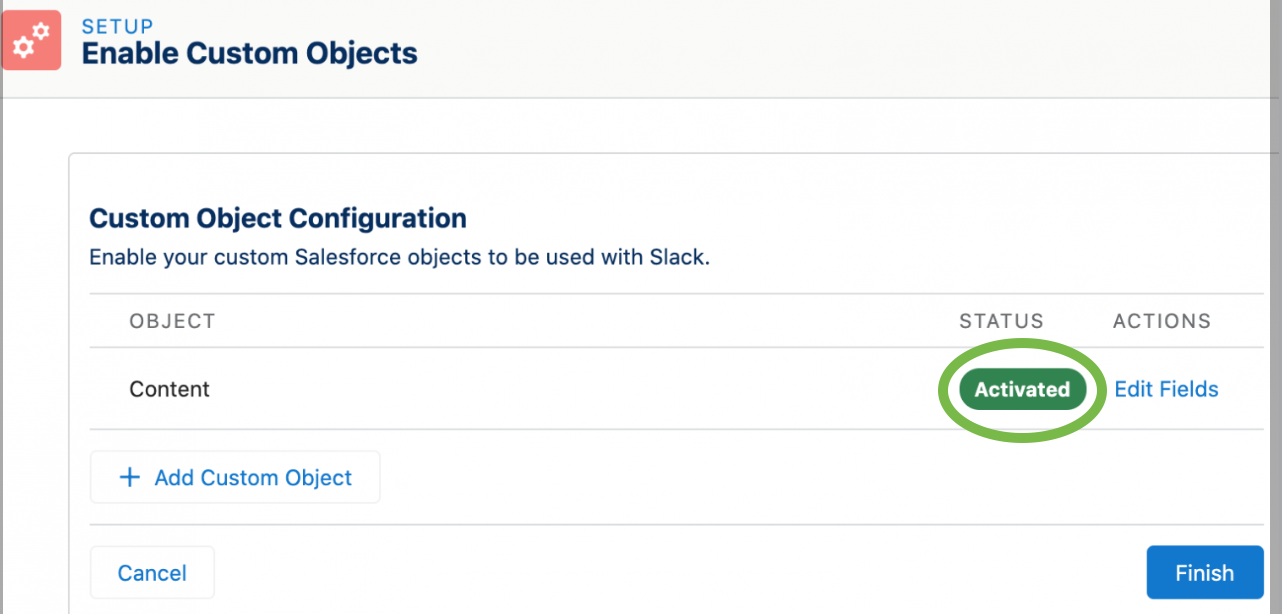Open Edit Fields for the Content object
This screenshot has width=1282, height=614.
[x=1166, y=389]
